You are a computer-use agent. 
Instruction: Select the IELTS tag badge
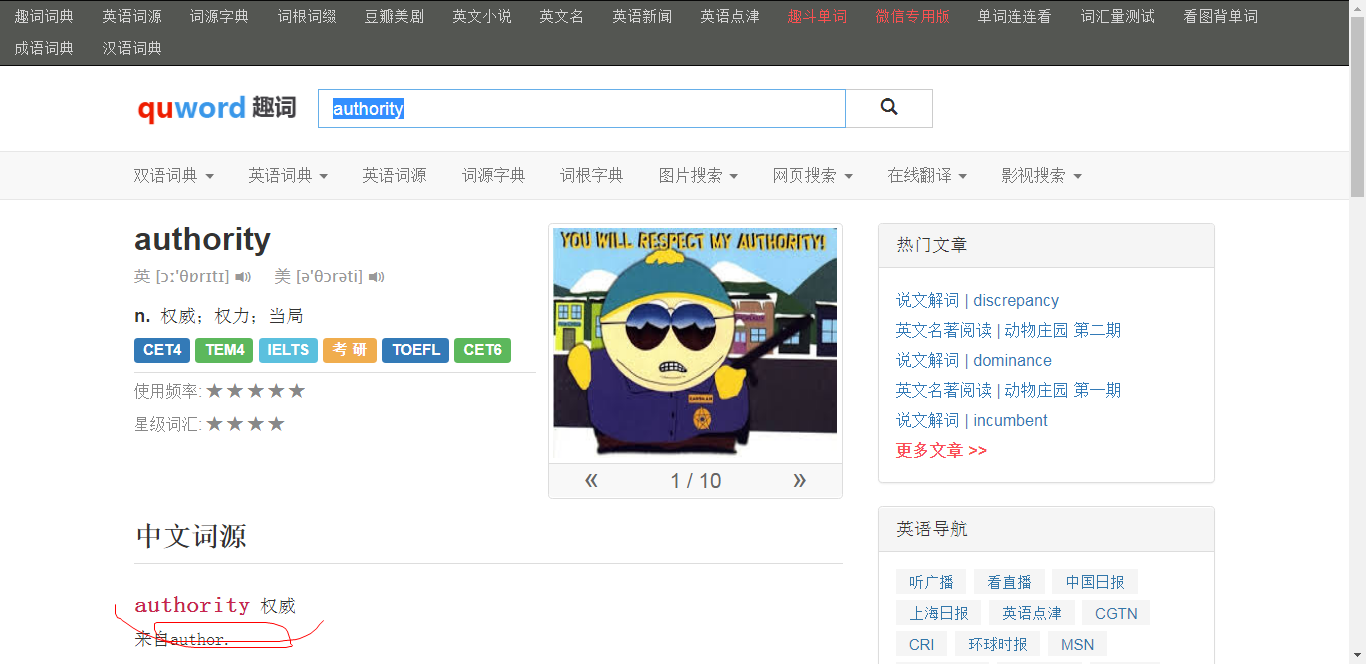[x=288, y=350]
